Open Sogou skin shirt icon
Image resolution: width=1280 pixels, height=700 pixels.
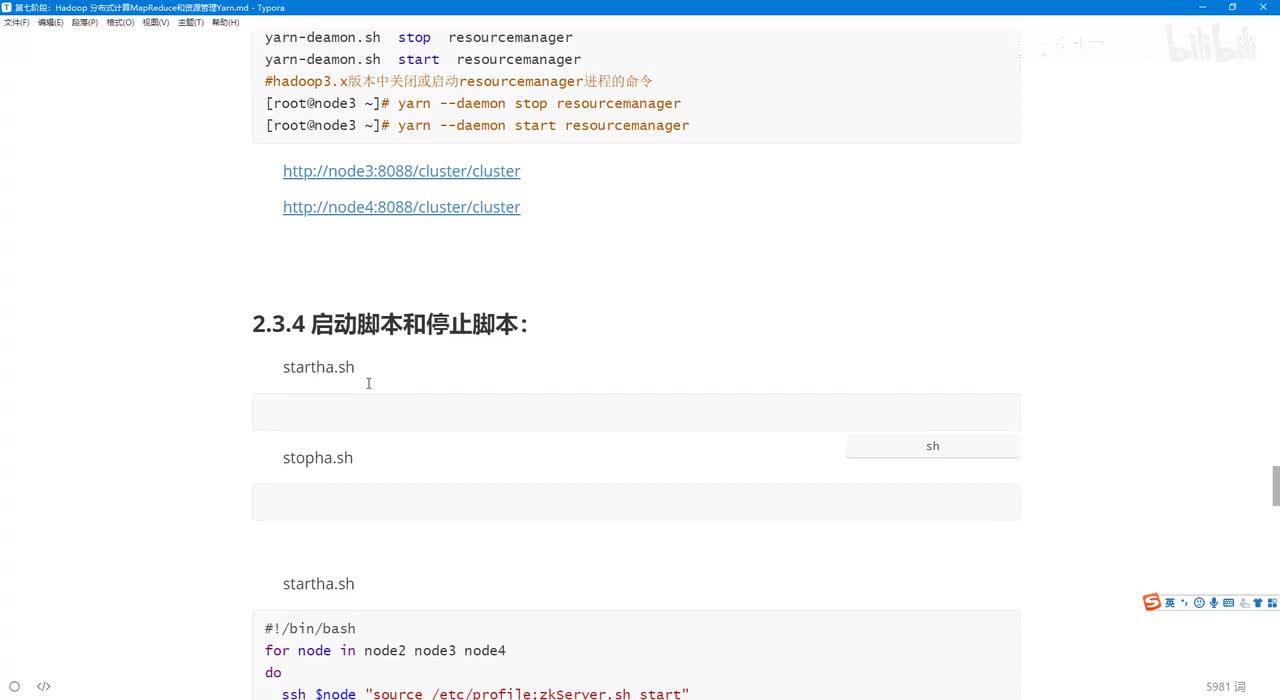coord(1258,603)
